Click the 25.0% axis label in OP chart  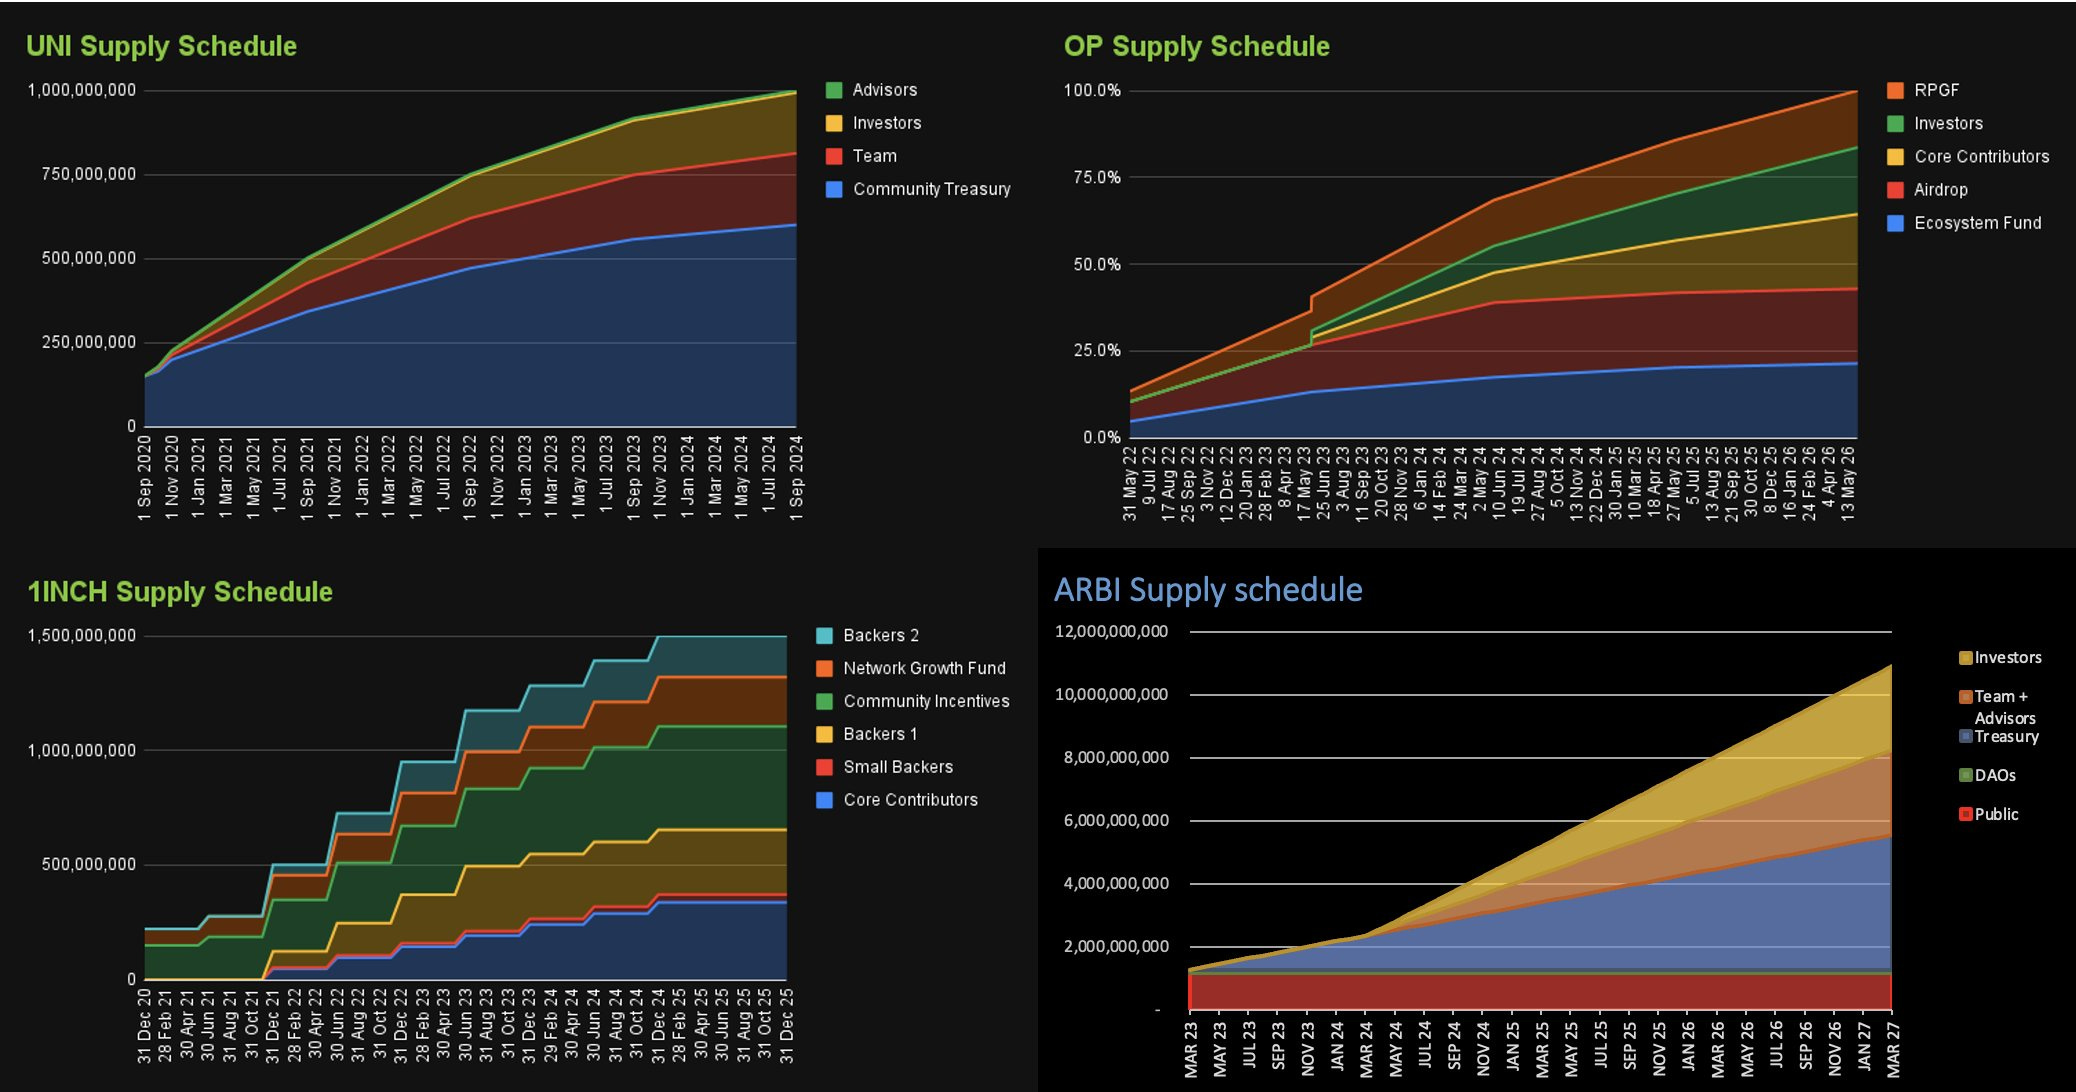point(1097,350)
